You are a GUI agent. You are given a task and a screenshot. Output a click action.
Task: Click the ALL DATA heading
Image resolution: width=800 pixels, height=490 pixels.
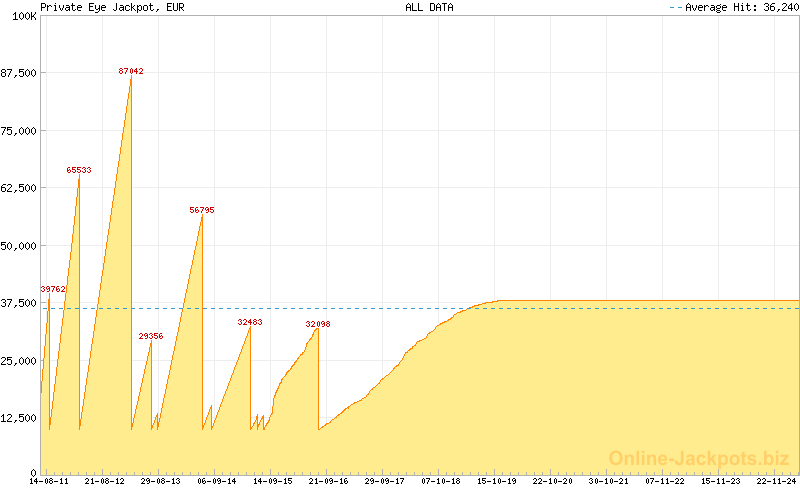click(x=429, y=7)
